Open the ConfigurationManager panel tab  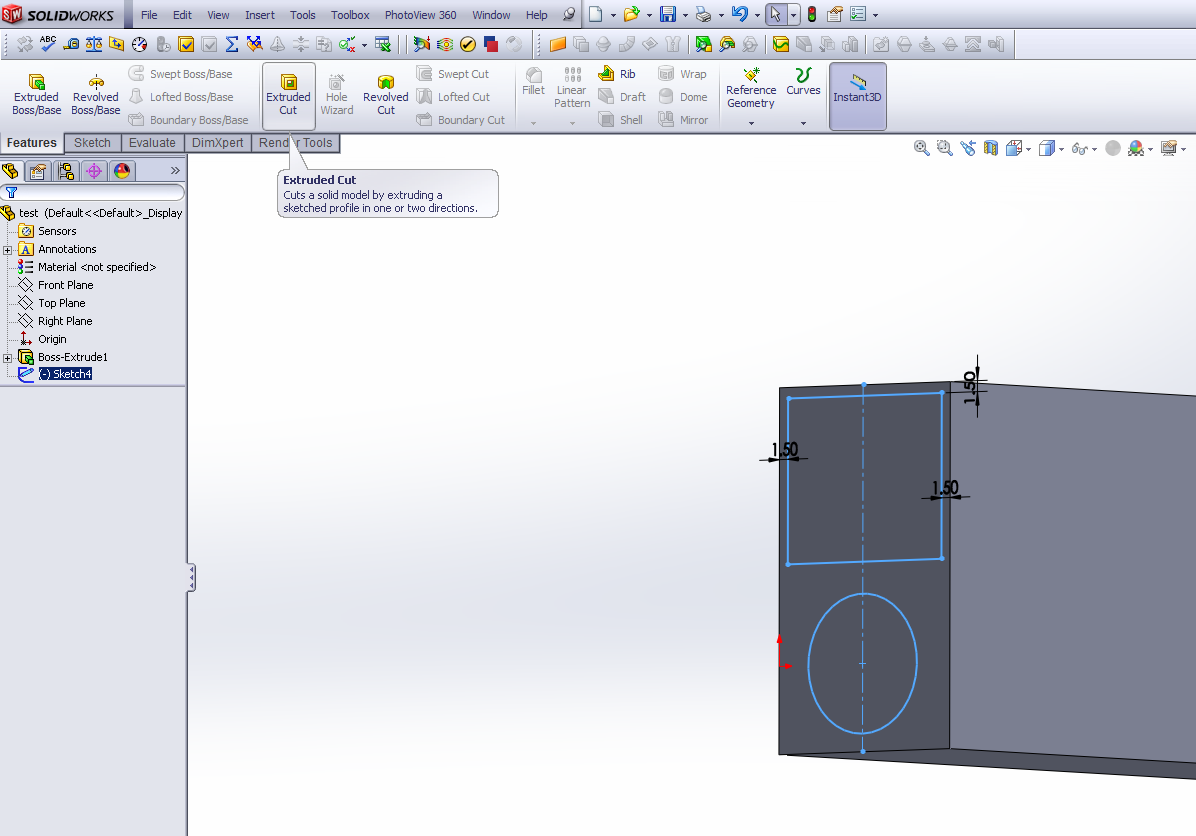click(66, 171)
